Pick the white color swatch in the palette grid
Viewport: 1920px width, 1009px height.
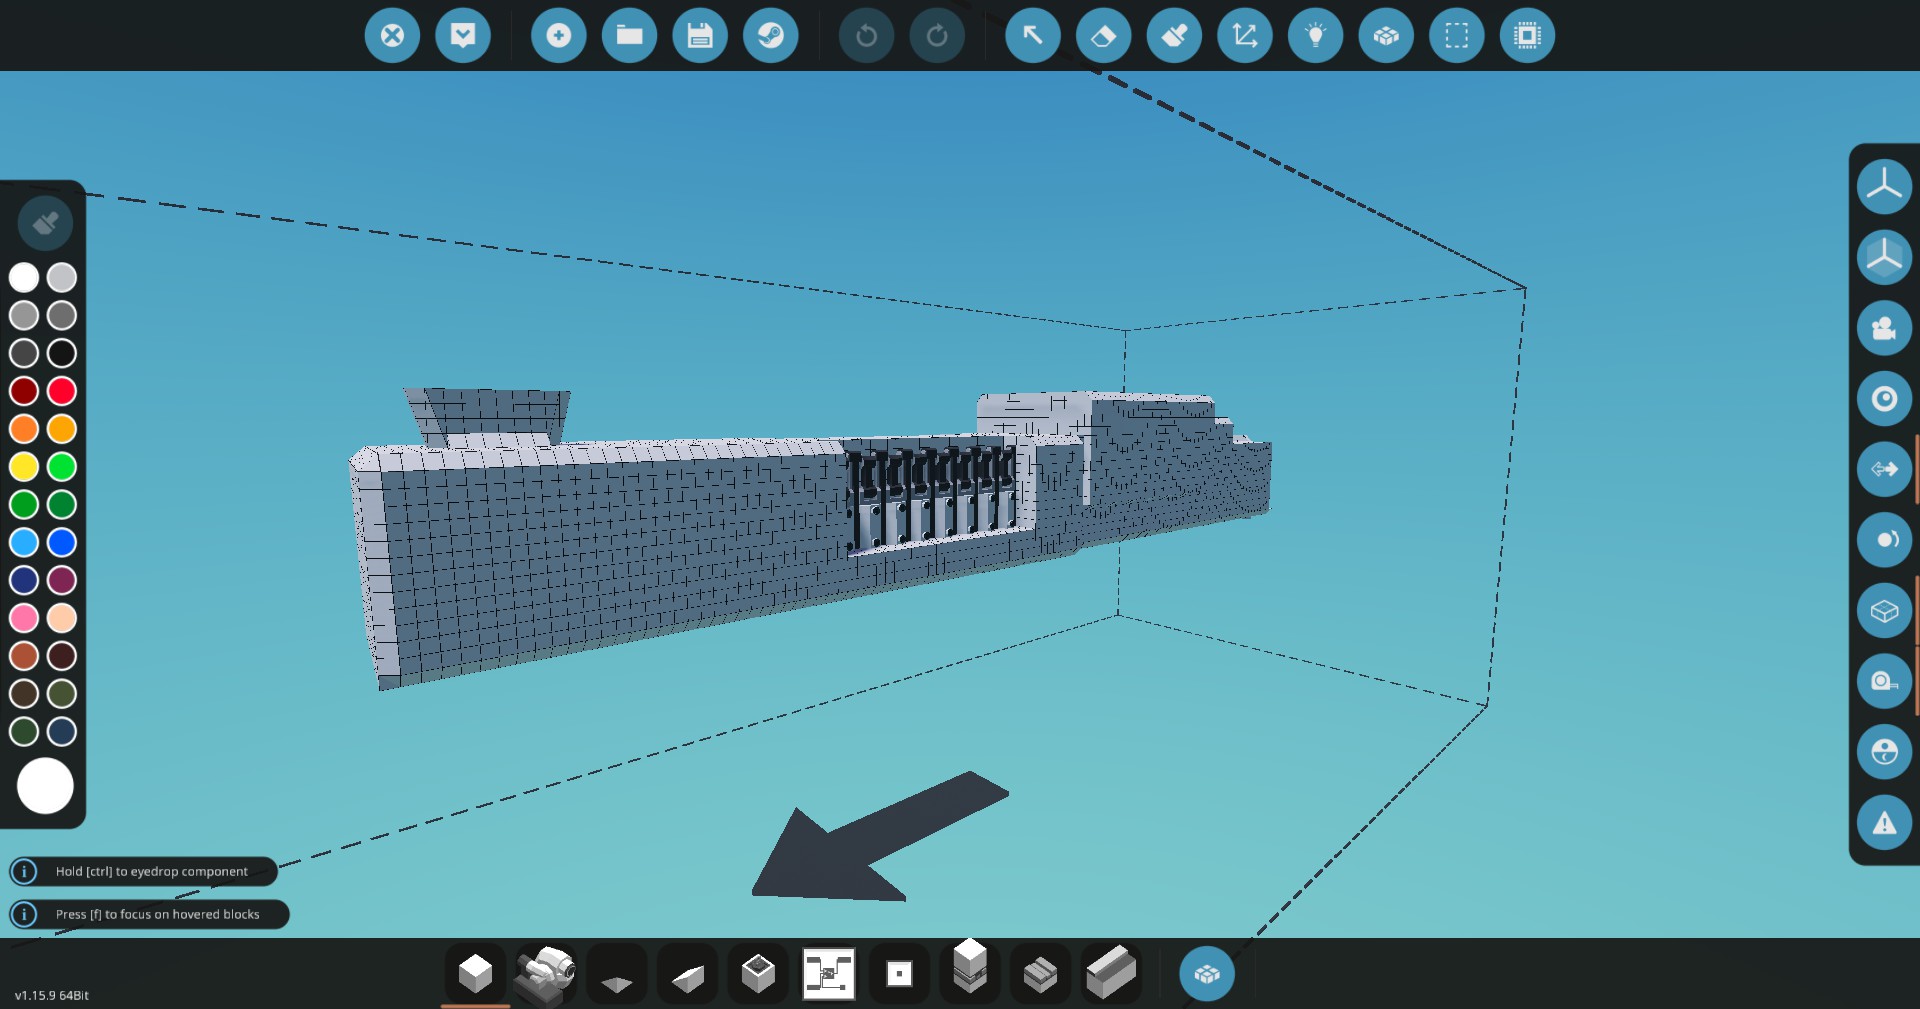pyautogui.click(x=24, y=277)
